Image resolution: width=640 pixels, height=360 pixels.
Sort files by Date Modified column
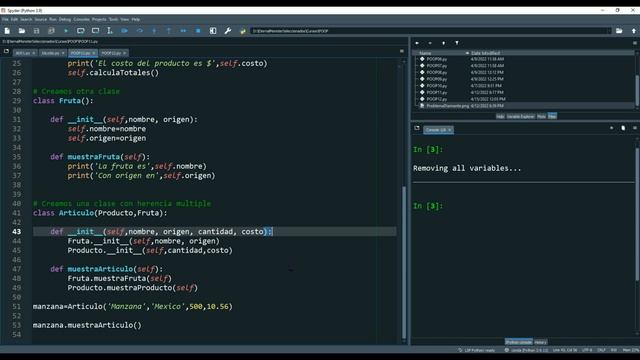485,53
